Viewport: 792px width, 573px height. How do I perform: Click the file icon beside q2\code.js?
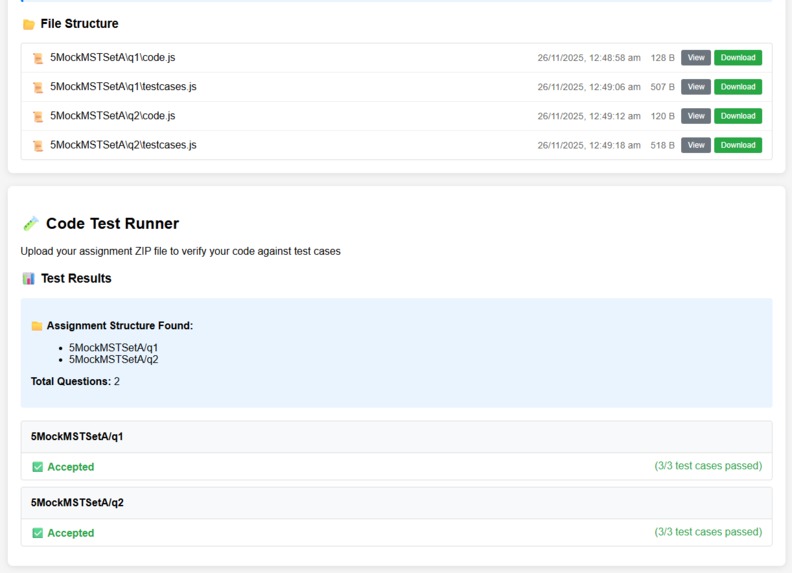[38, 117]
